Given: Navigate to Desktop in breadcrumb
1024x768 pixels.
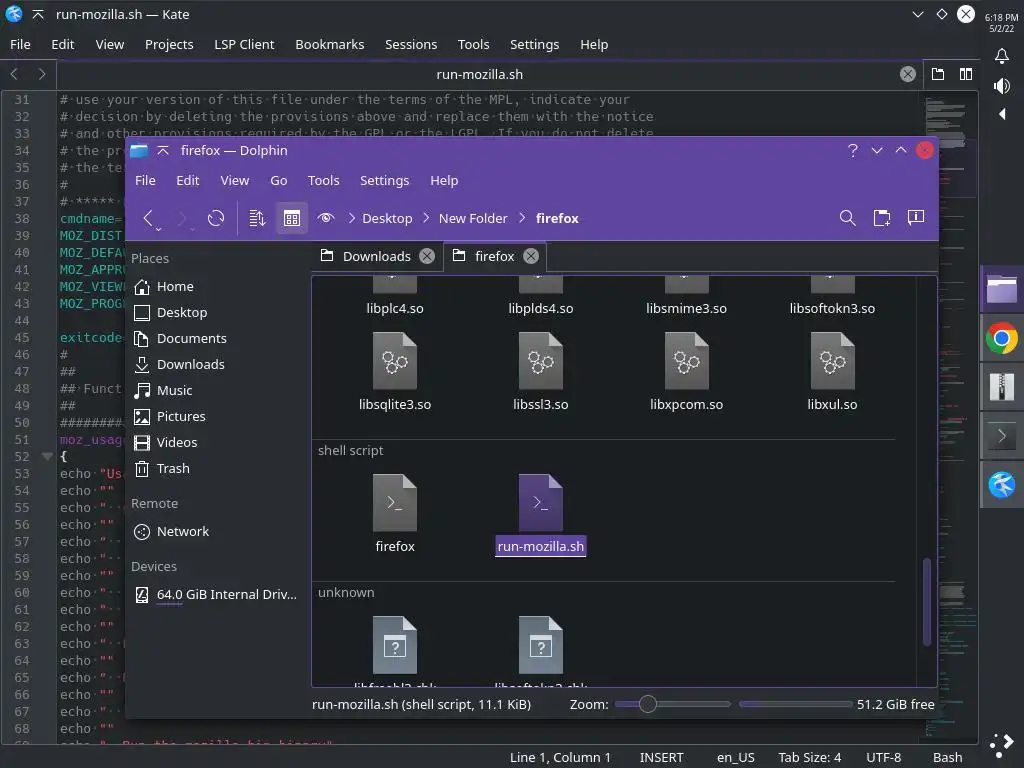Looking at the screenshot, I should point(387,218).
